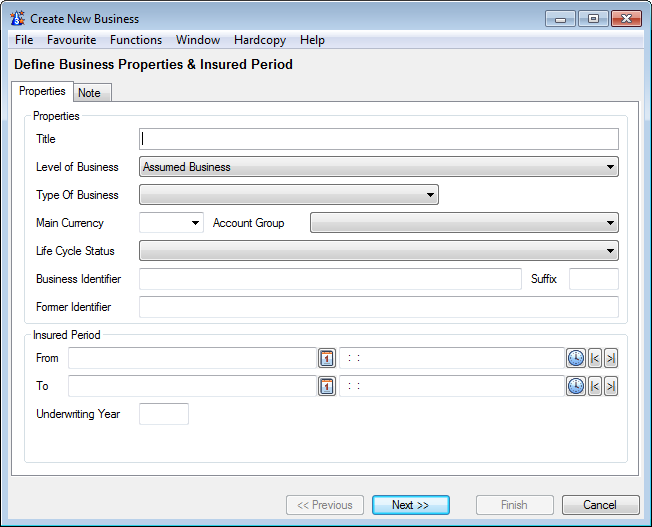Open the calendar picker for From date
Image resolution: width=652 pixels, height=527 pixels.
tap(327, 358)
